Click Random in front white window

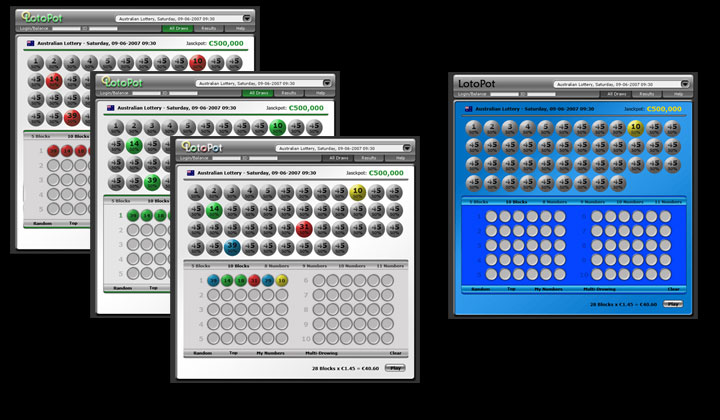coord(202,353)
